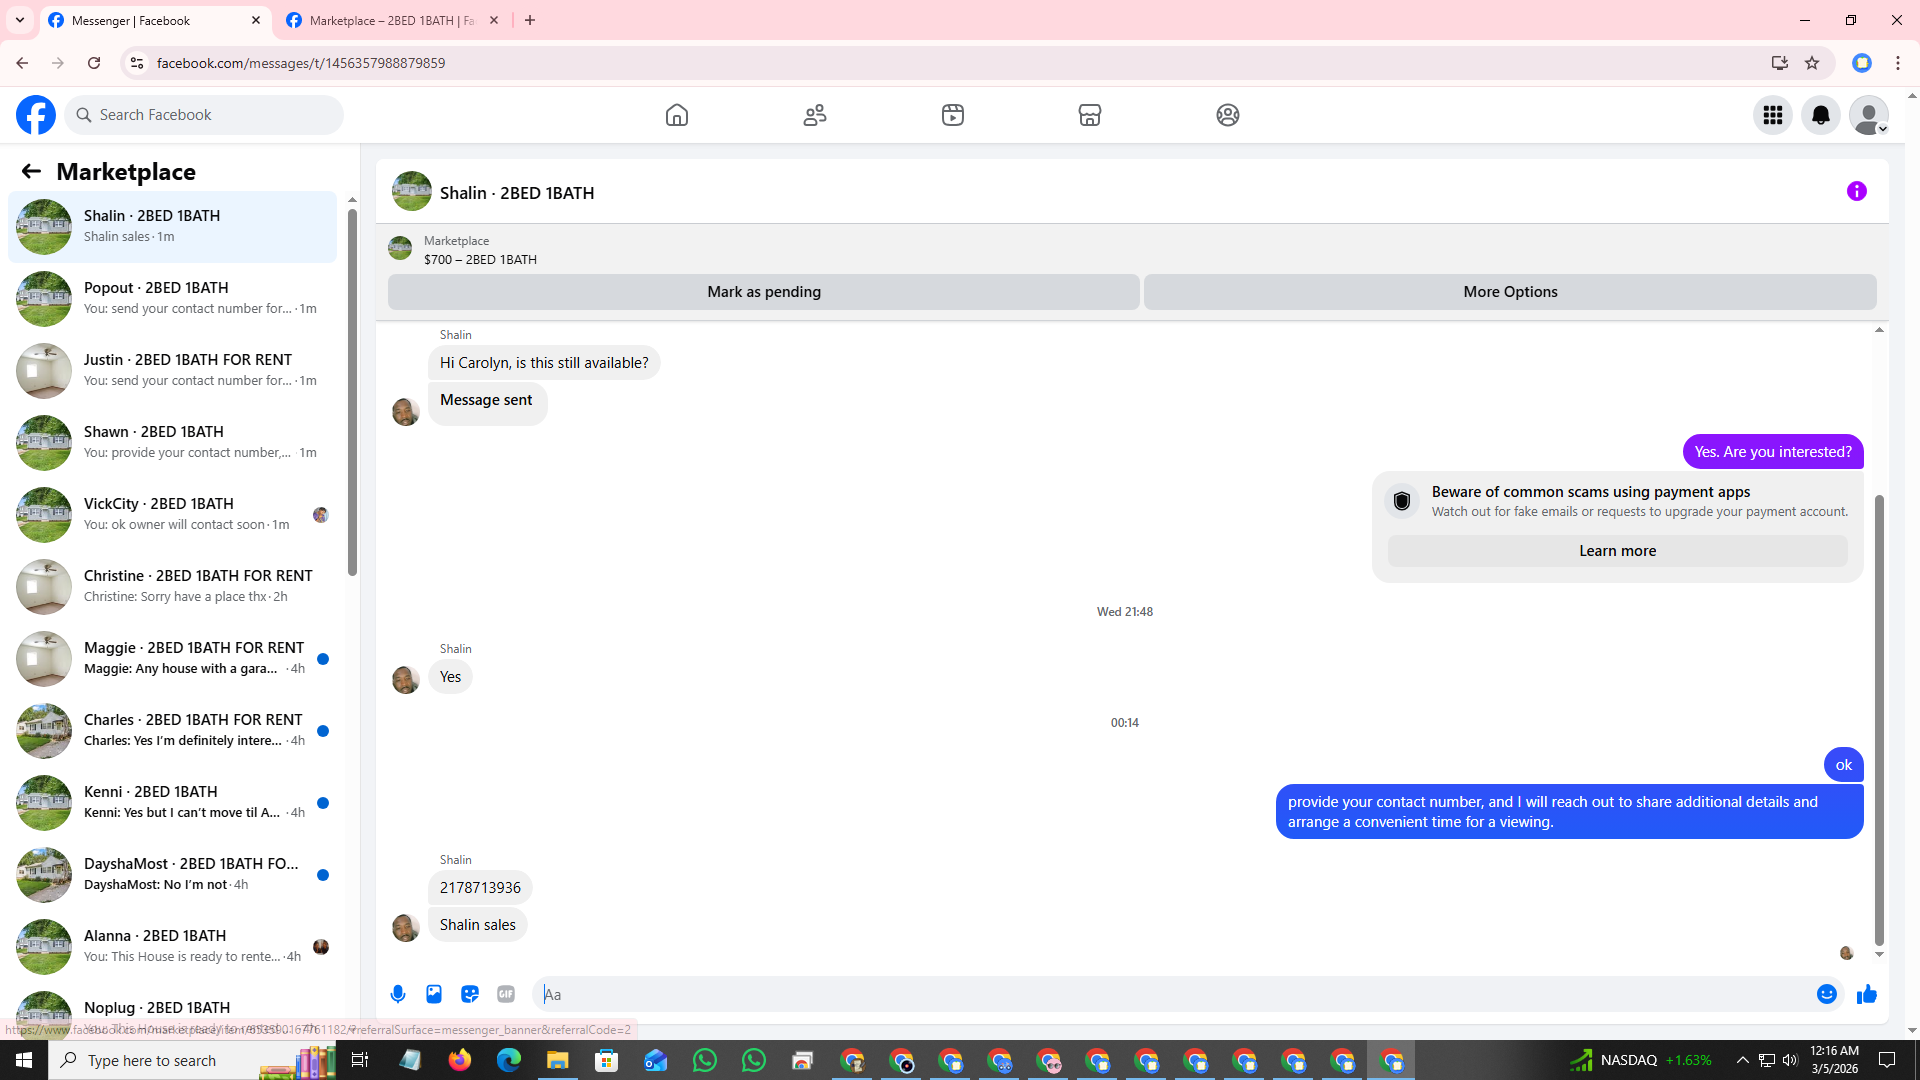Viewport: 1920px width, 1080px height.
Task: Click Learn more about payment scams
Action: tap(1617, 551)
